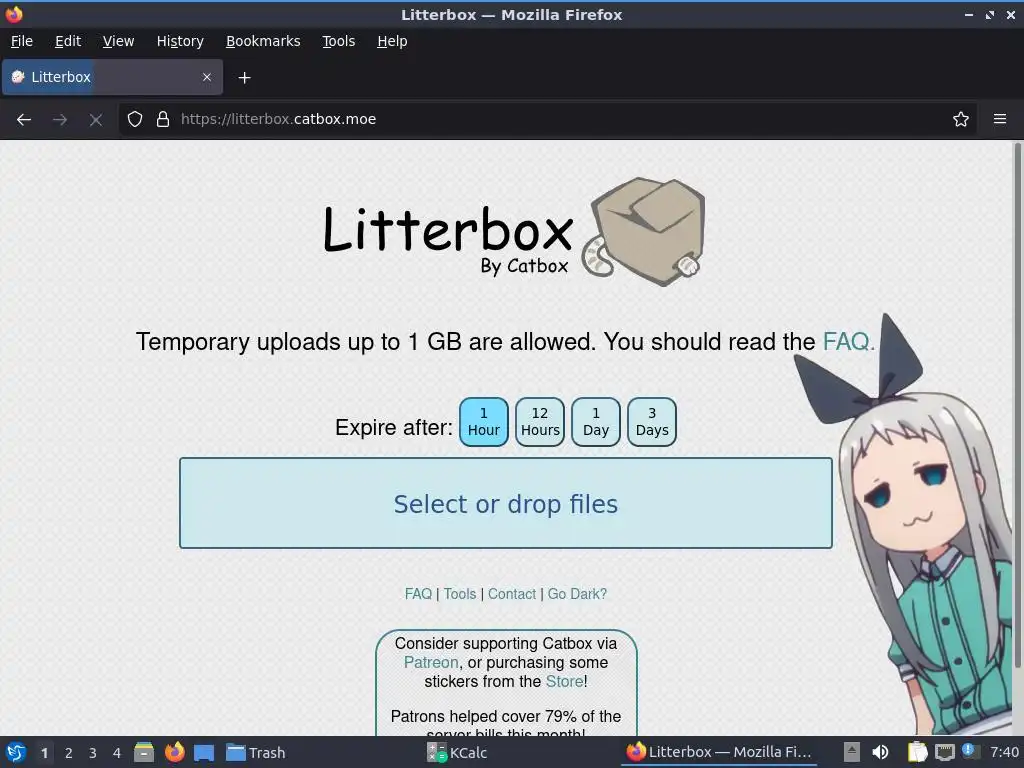The image size is (1024, 768).
Task: Open the Help menu
Action: pos(392,41)
